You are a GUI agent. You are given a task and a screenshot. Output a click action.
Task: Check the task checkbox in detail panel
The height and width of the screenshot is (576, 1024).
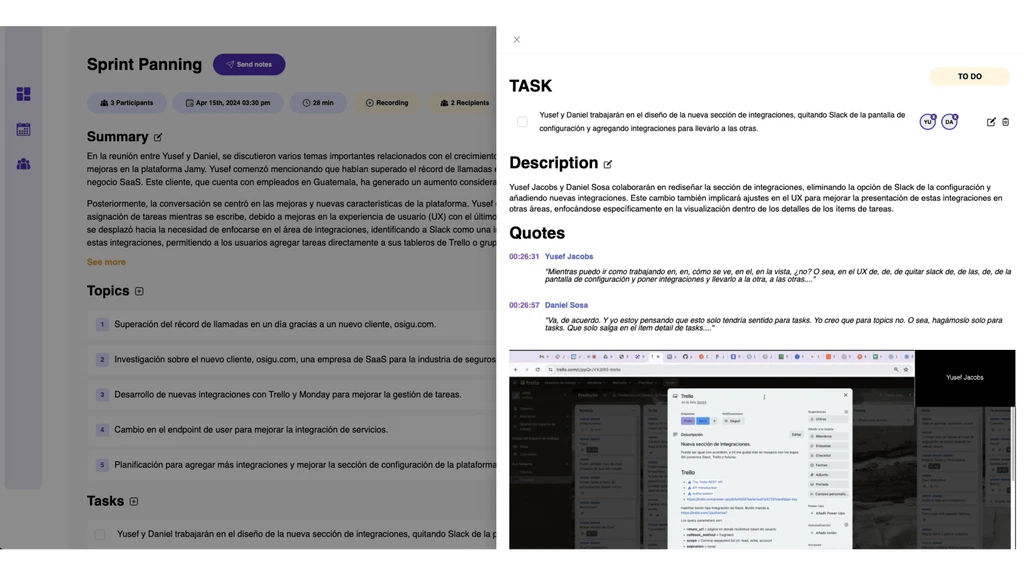point(522,122)
